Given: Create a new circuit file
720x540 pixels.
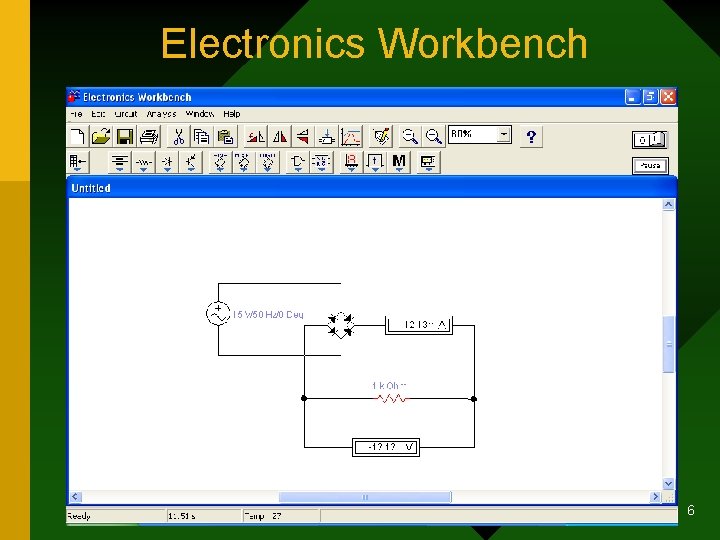Looking at the screenshot, I should pyautogui.click(x=77, y=136).
